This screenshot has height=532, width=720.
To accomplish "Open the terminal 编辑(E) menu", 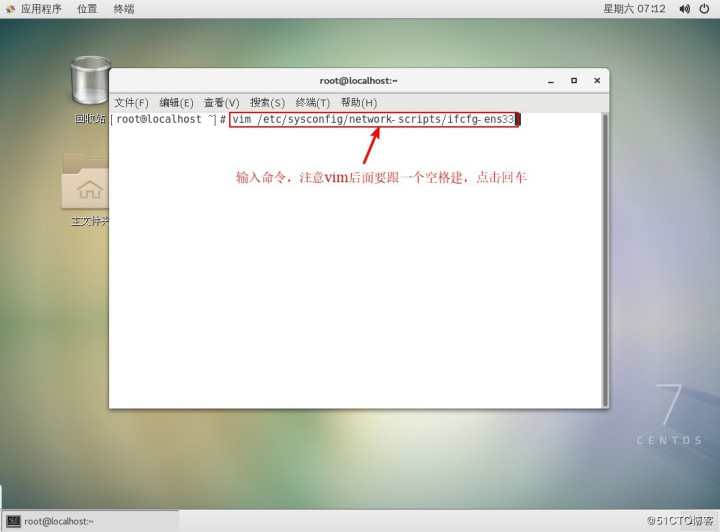I will click(176, 102).
